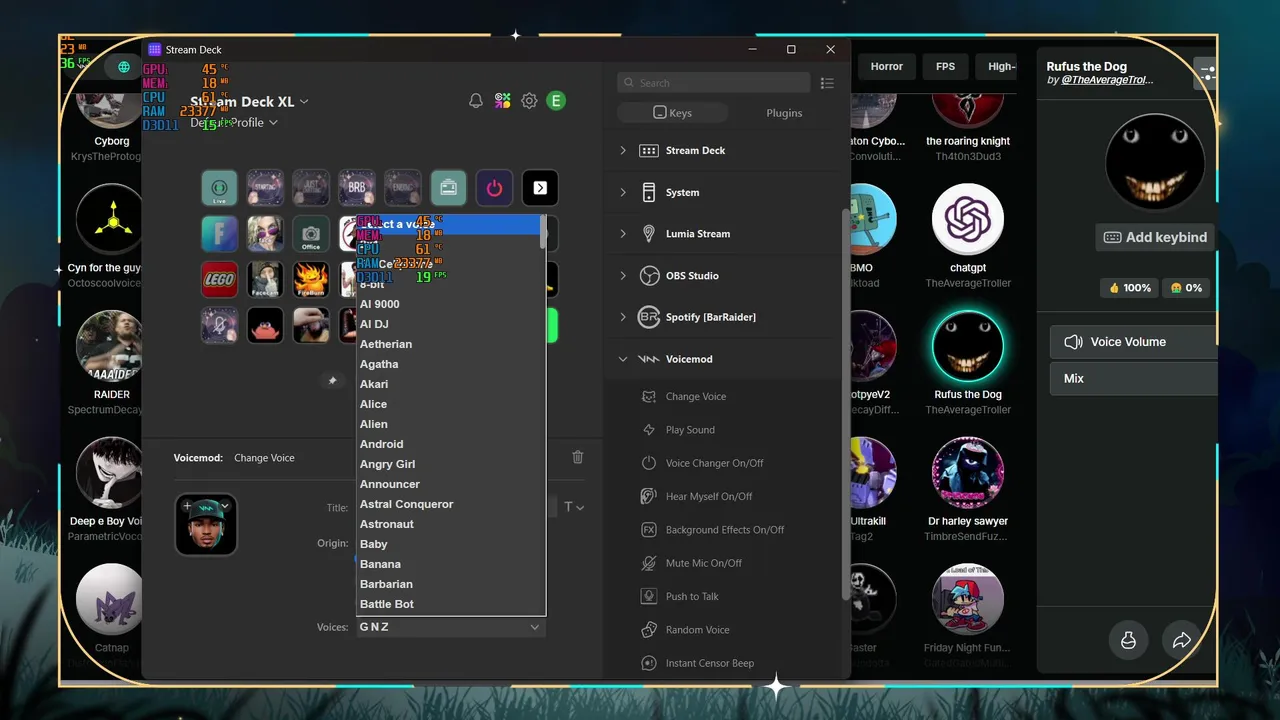Select the muted microphone key
The height and width of the screenshot is (720, 1280).
(219, 325)
